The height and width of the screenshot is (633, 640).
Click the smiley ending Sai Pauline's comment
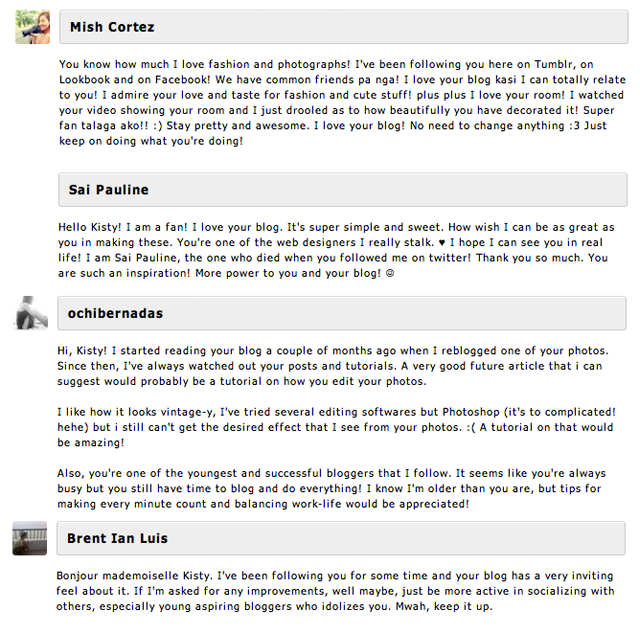(389, 273)
